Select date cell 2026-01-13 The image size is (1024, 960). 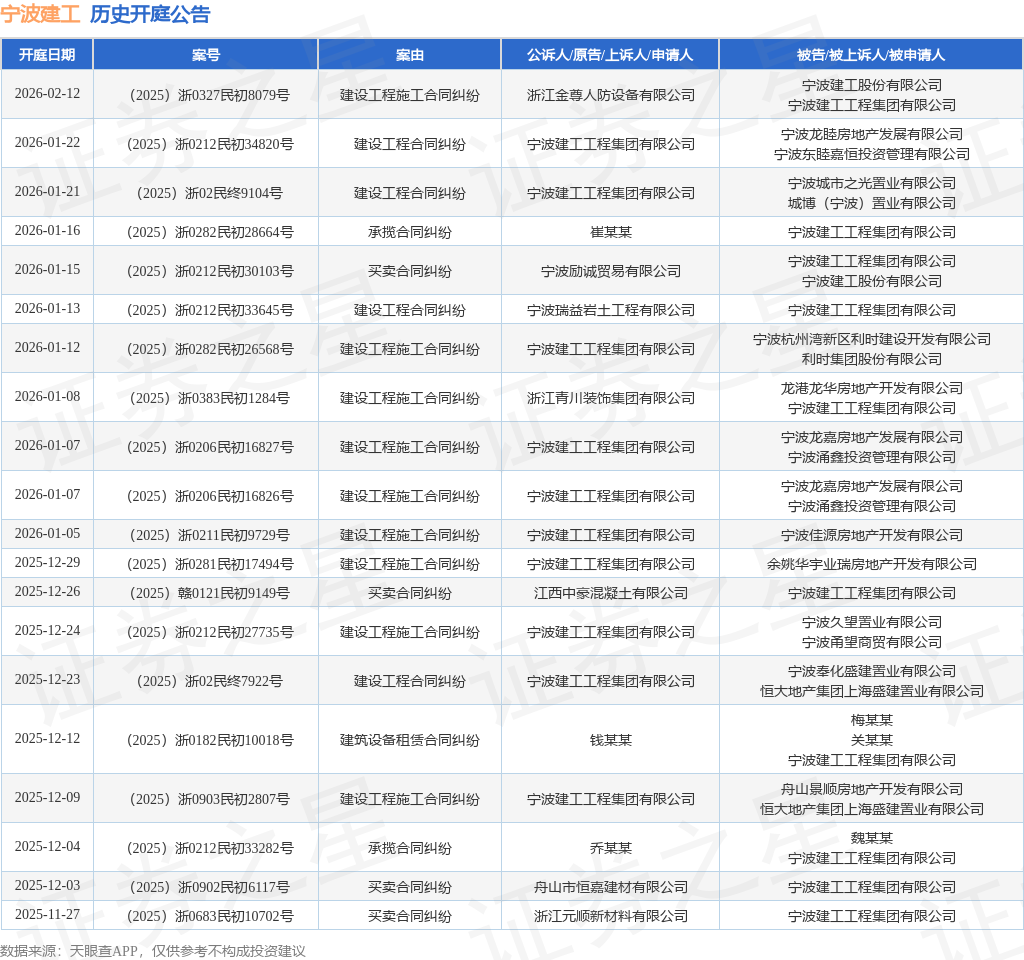(47, 308)
